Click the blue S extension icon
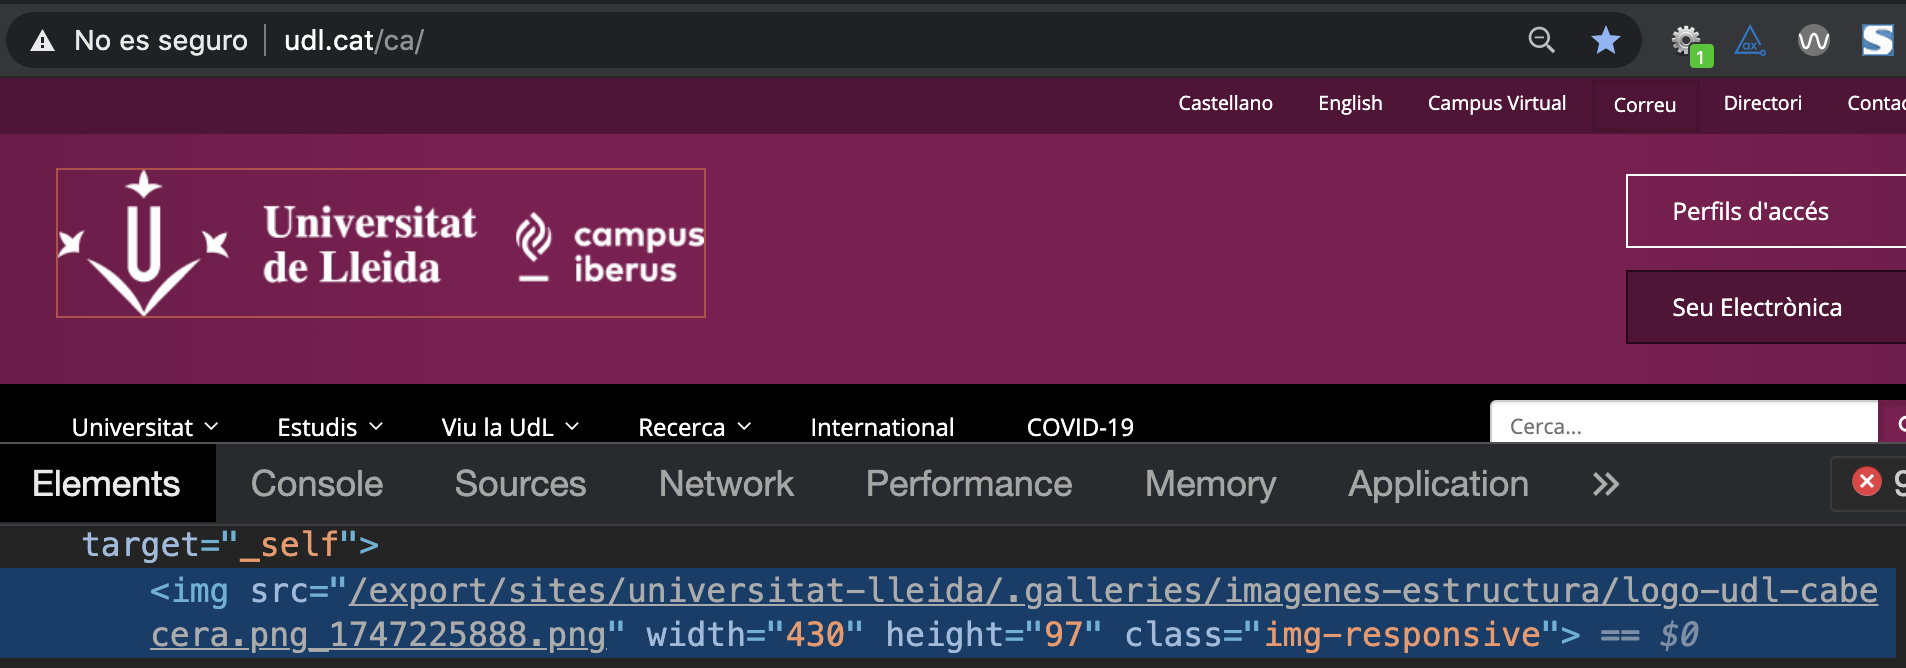 coord(1877,41)
